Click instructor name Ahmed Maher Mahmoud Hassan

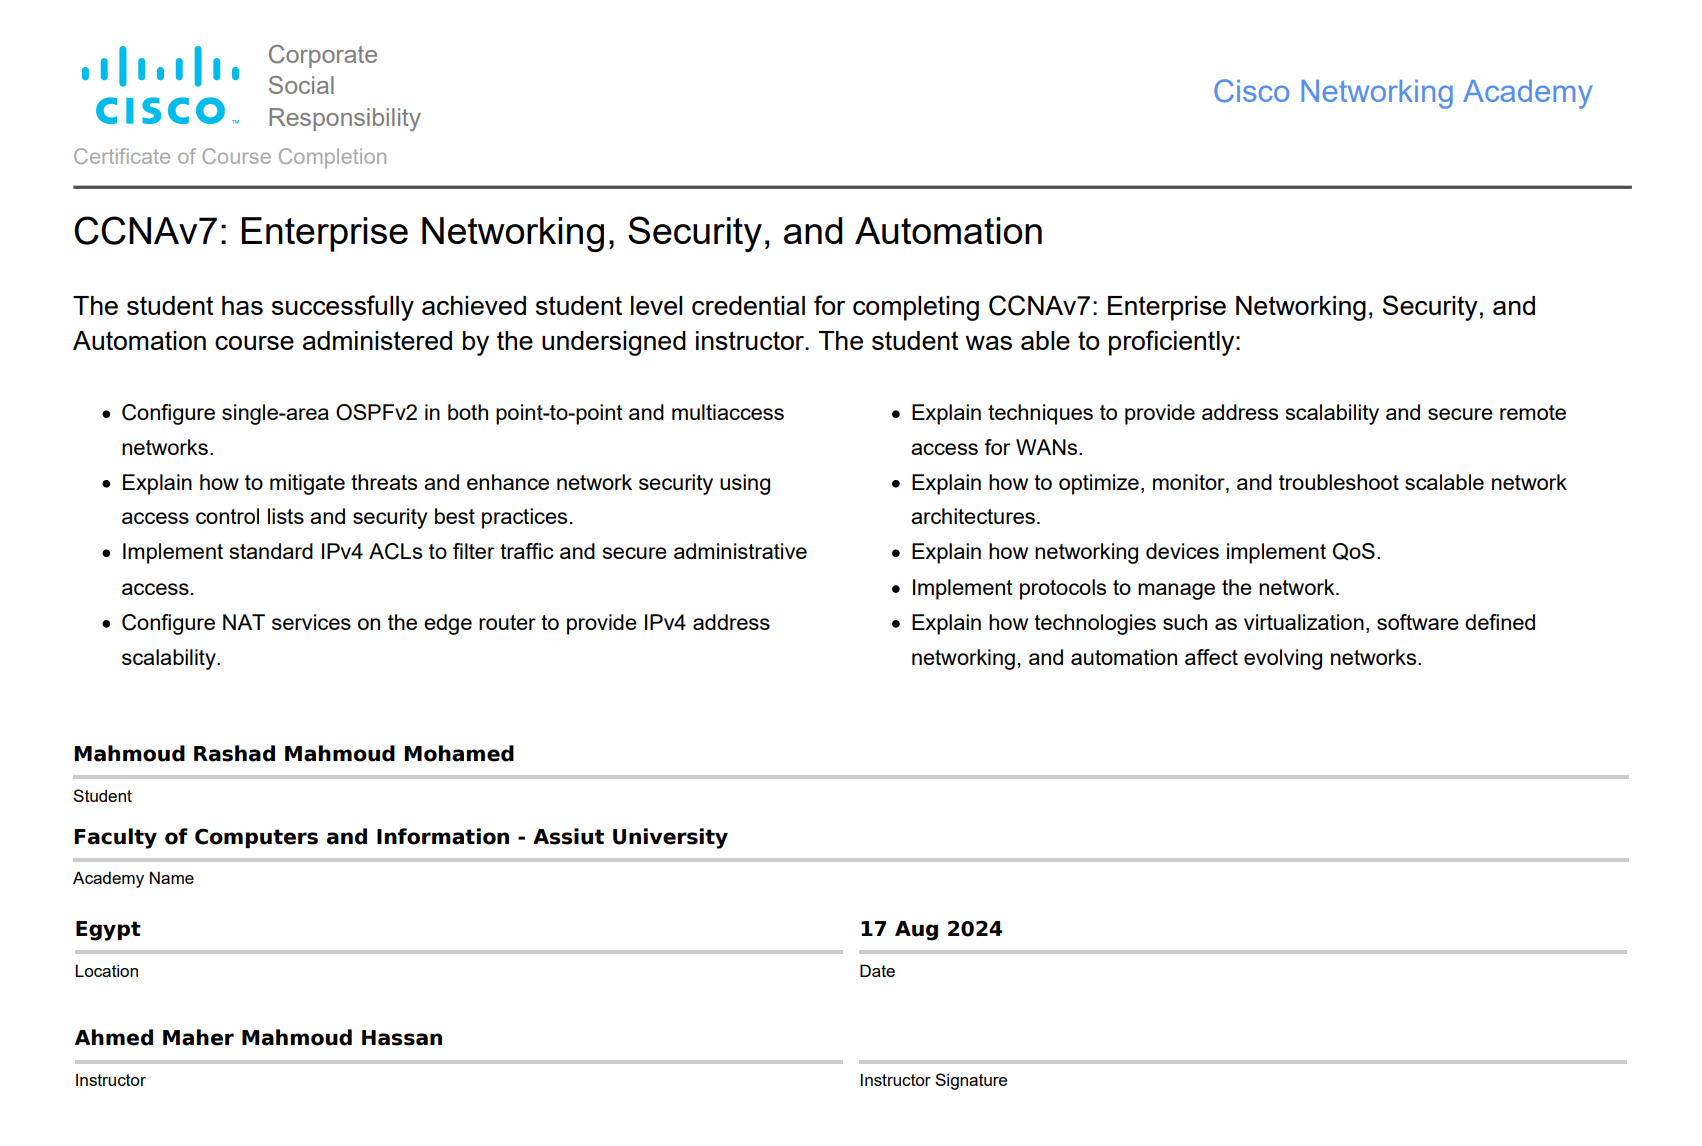(x=259, y=1038)
